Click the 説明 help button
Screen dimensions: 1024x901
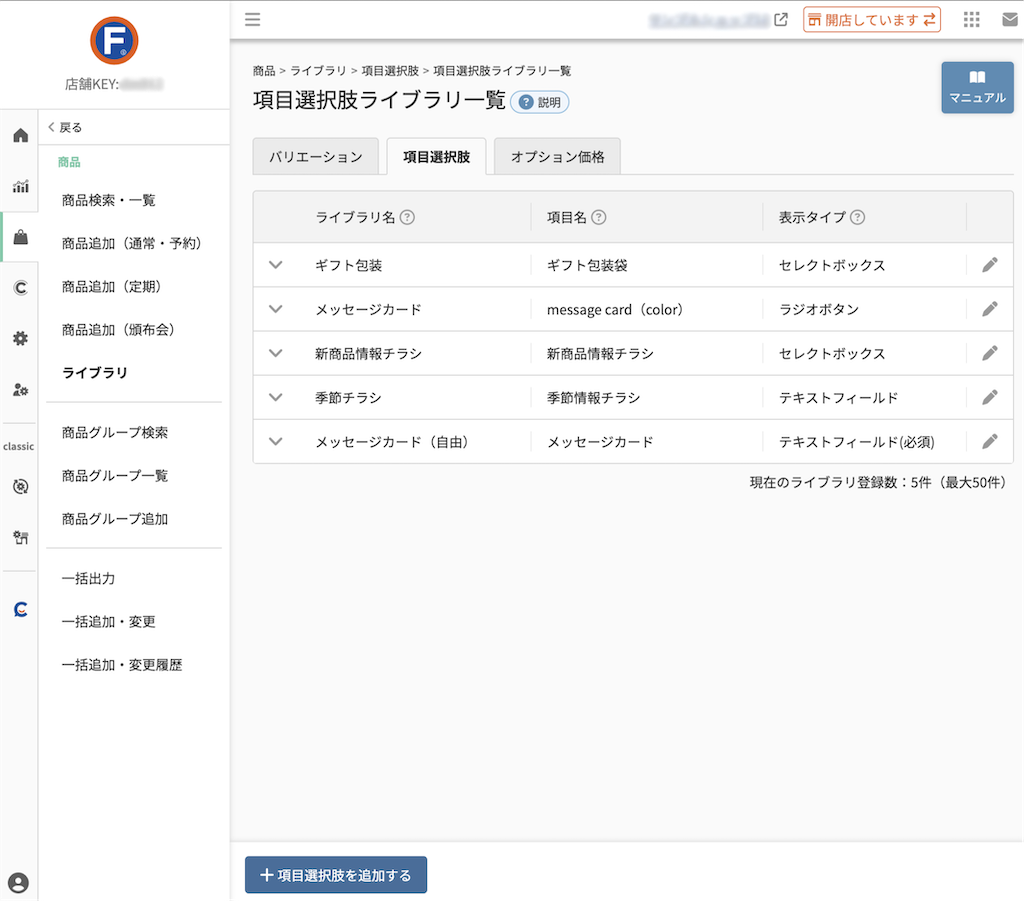click(x=539, y=103)
